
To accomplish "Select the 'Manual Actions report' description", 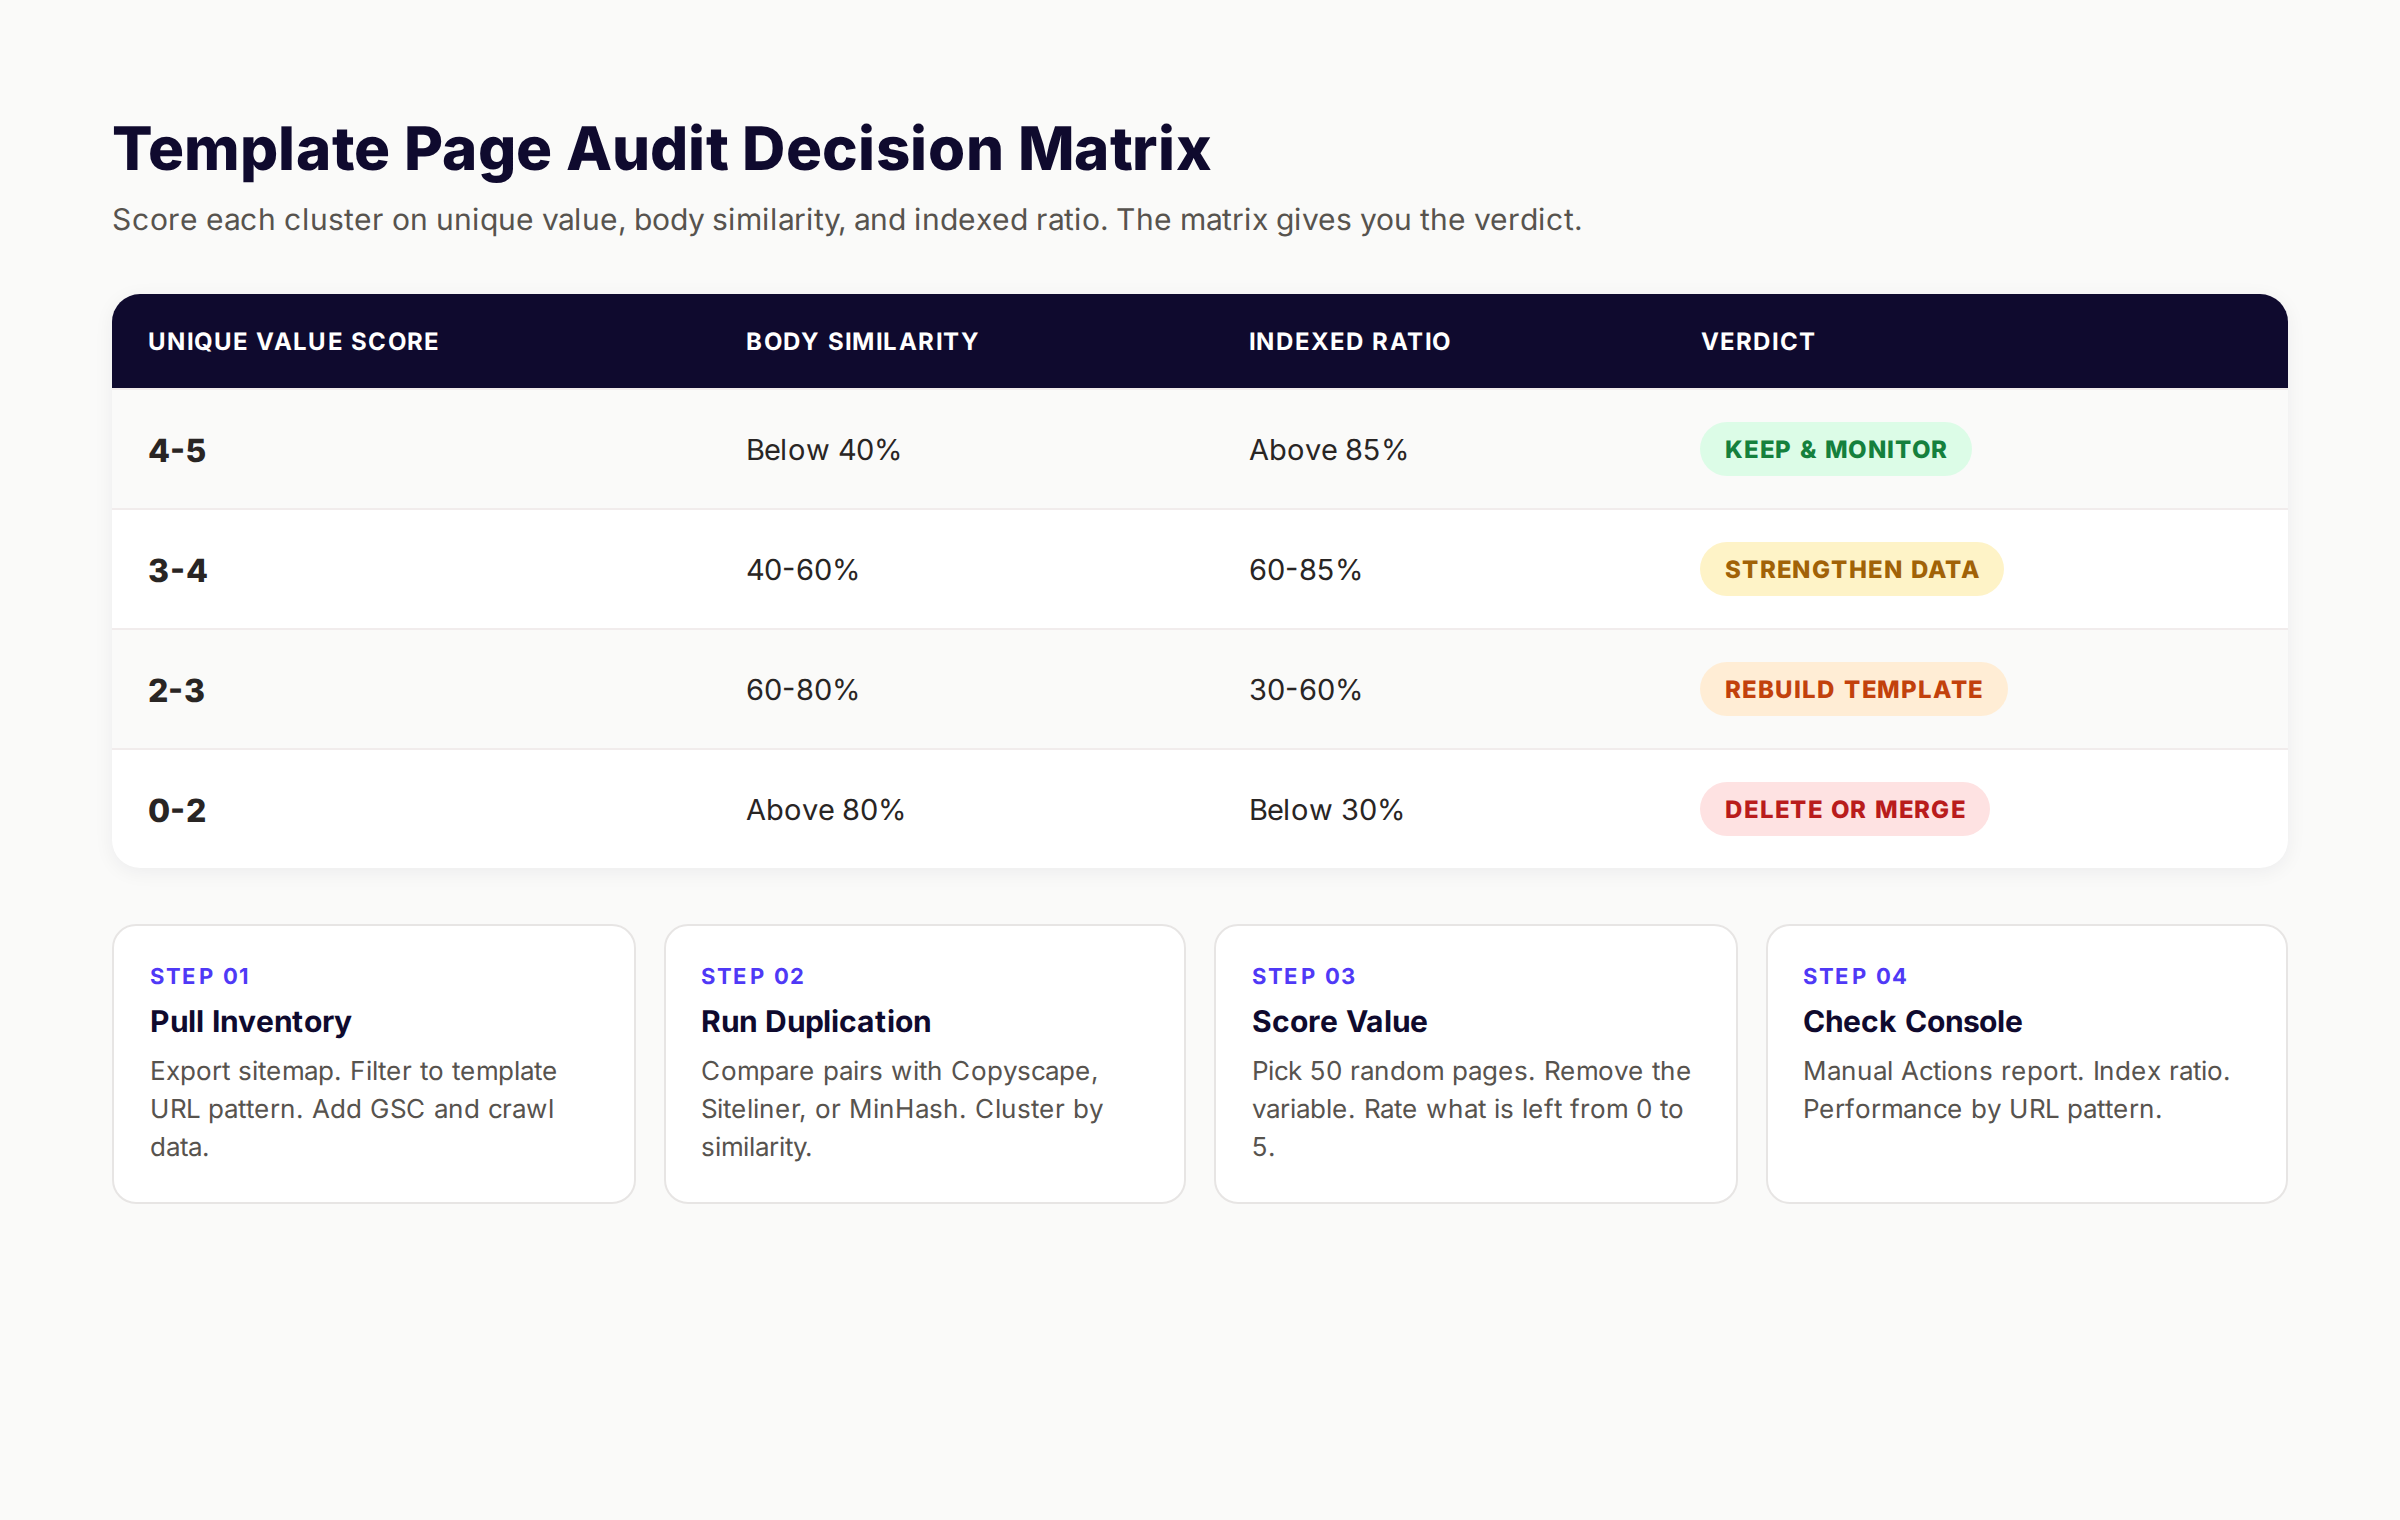I will coord(2017,1090).
